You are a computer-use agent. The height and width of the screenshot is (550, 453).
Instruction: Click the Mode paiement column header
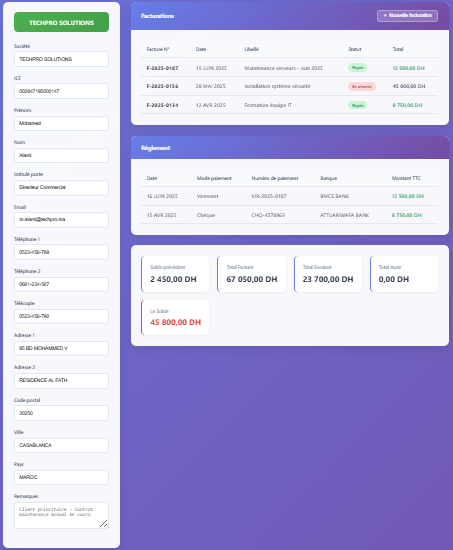tap(214, 178)
